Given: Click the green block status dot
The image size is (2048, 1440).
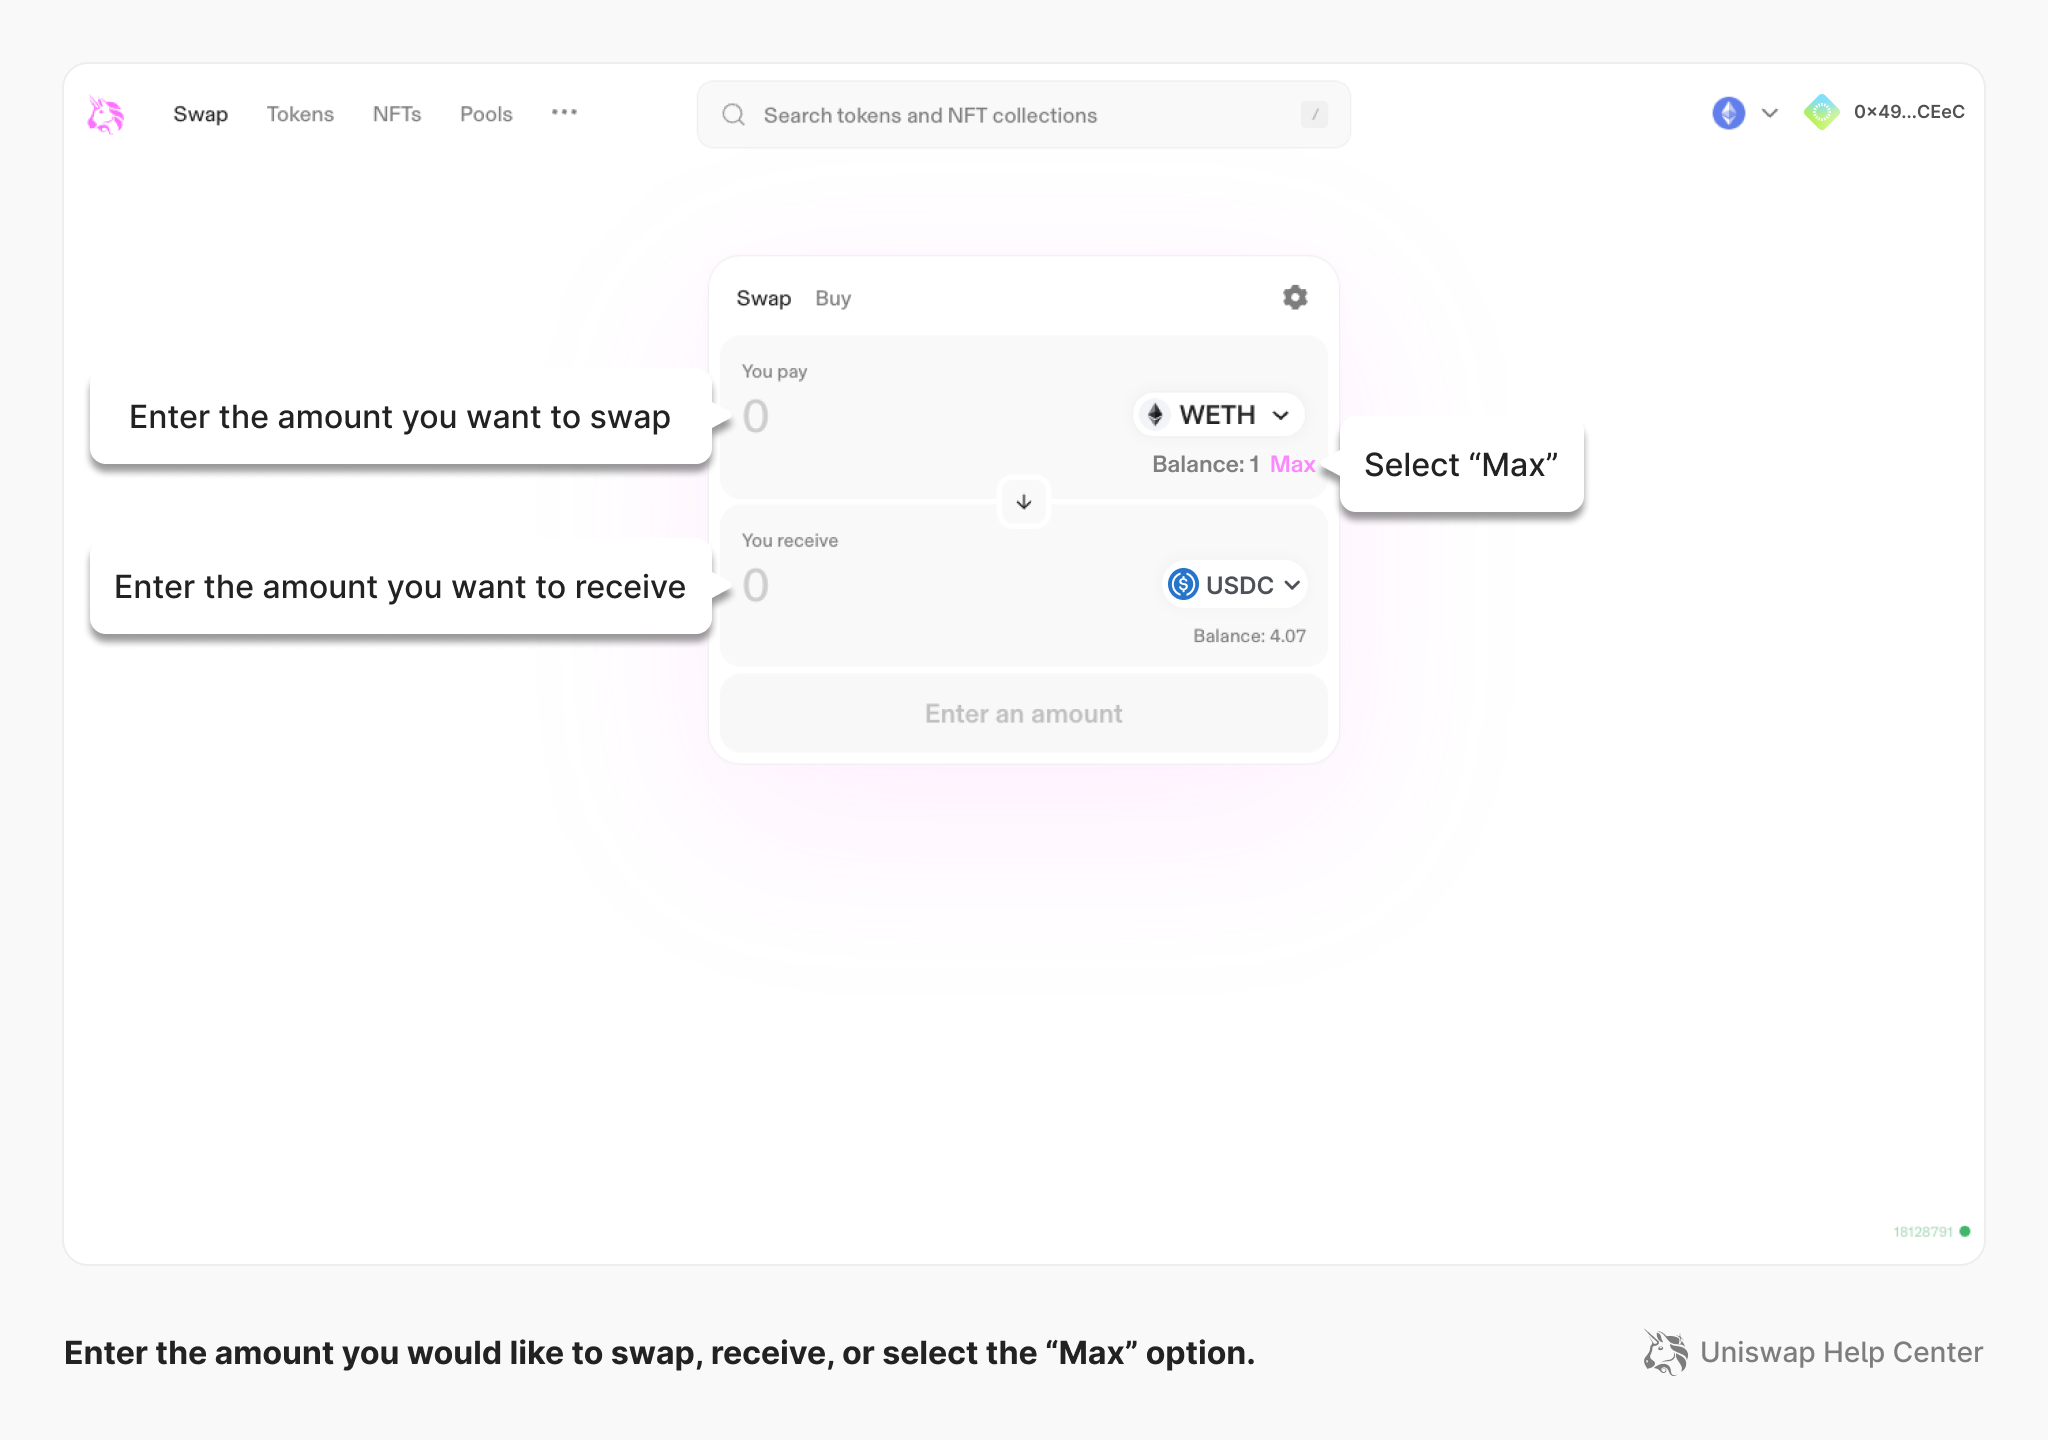Looking at the screenshot, I should (1965, 1231).
